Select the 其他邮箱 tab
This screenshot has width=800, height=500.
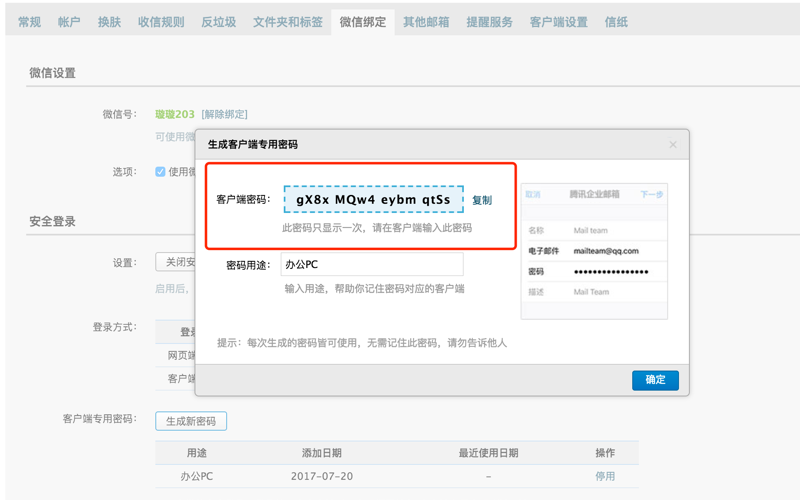point(426,22)
